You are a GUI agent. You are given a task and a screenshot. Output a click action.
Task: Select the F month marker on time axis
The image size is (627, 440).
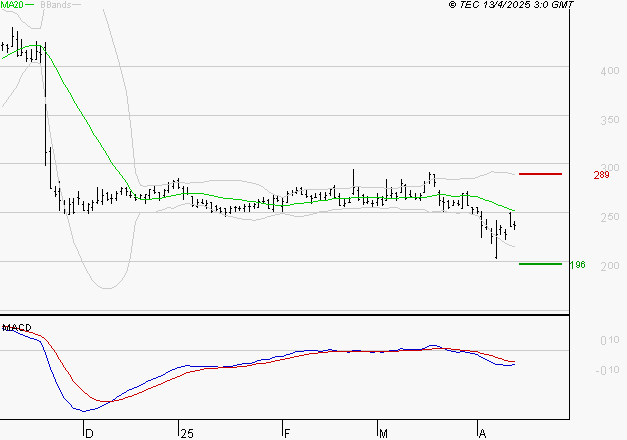point(286,433)
